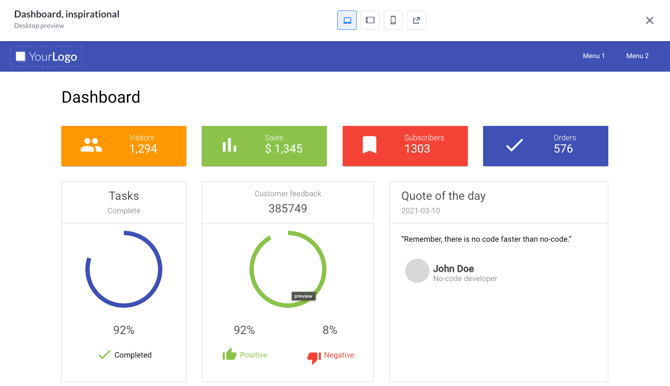
Task: Click the thumbs down Negative icon
Action: (x=314, y=357)
